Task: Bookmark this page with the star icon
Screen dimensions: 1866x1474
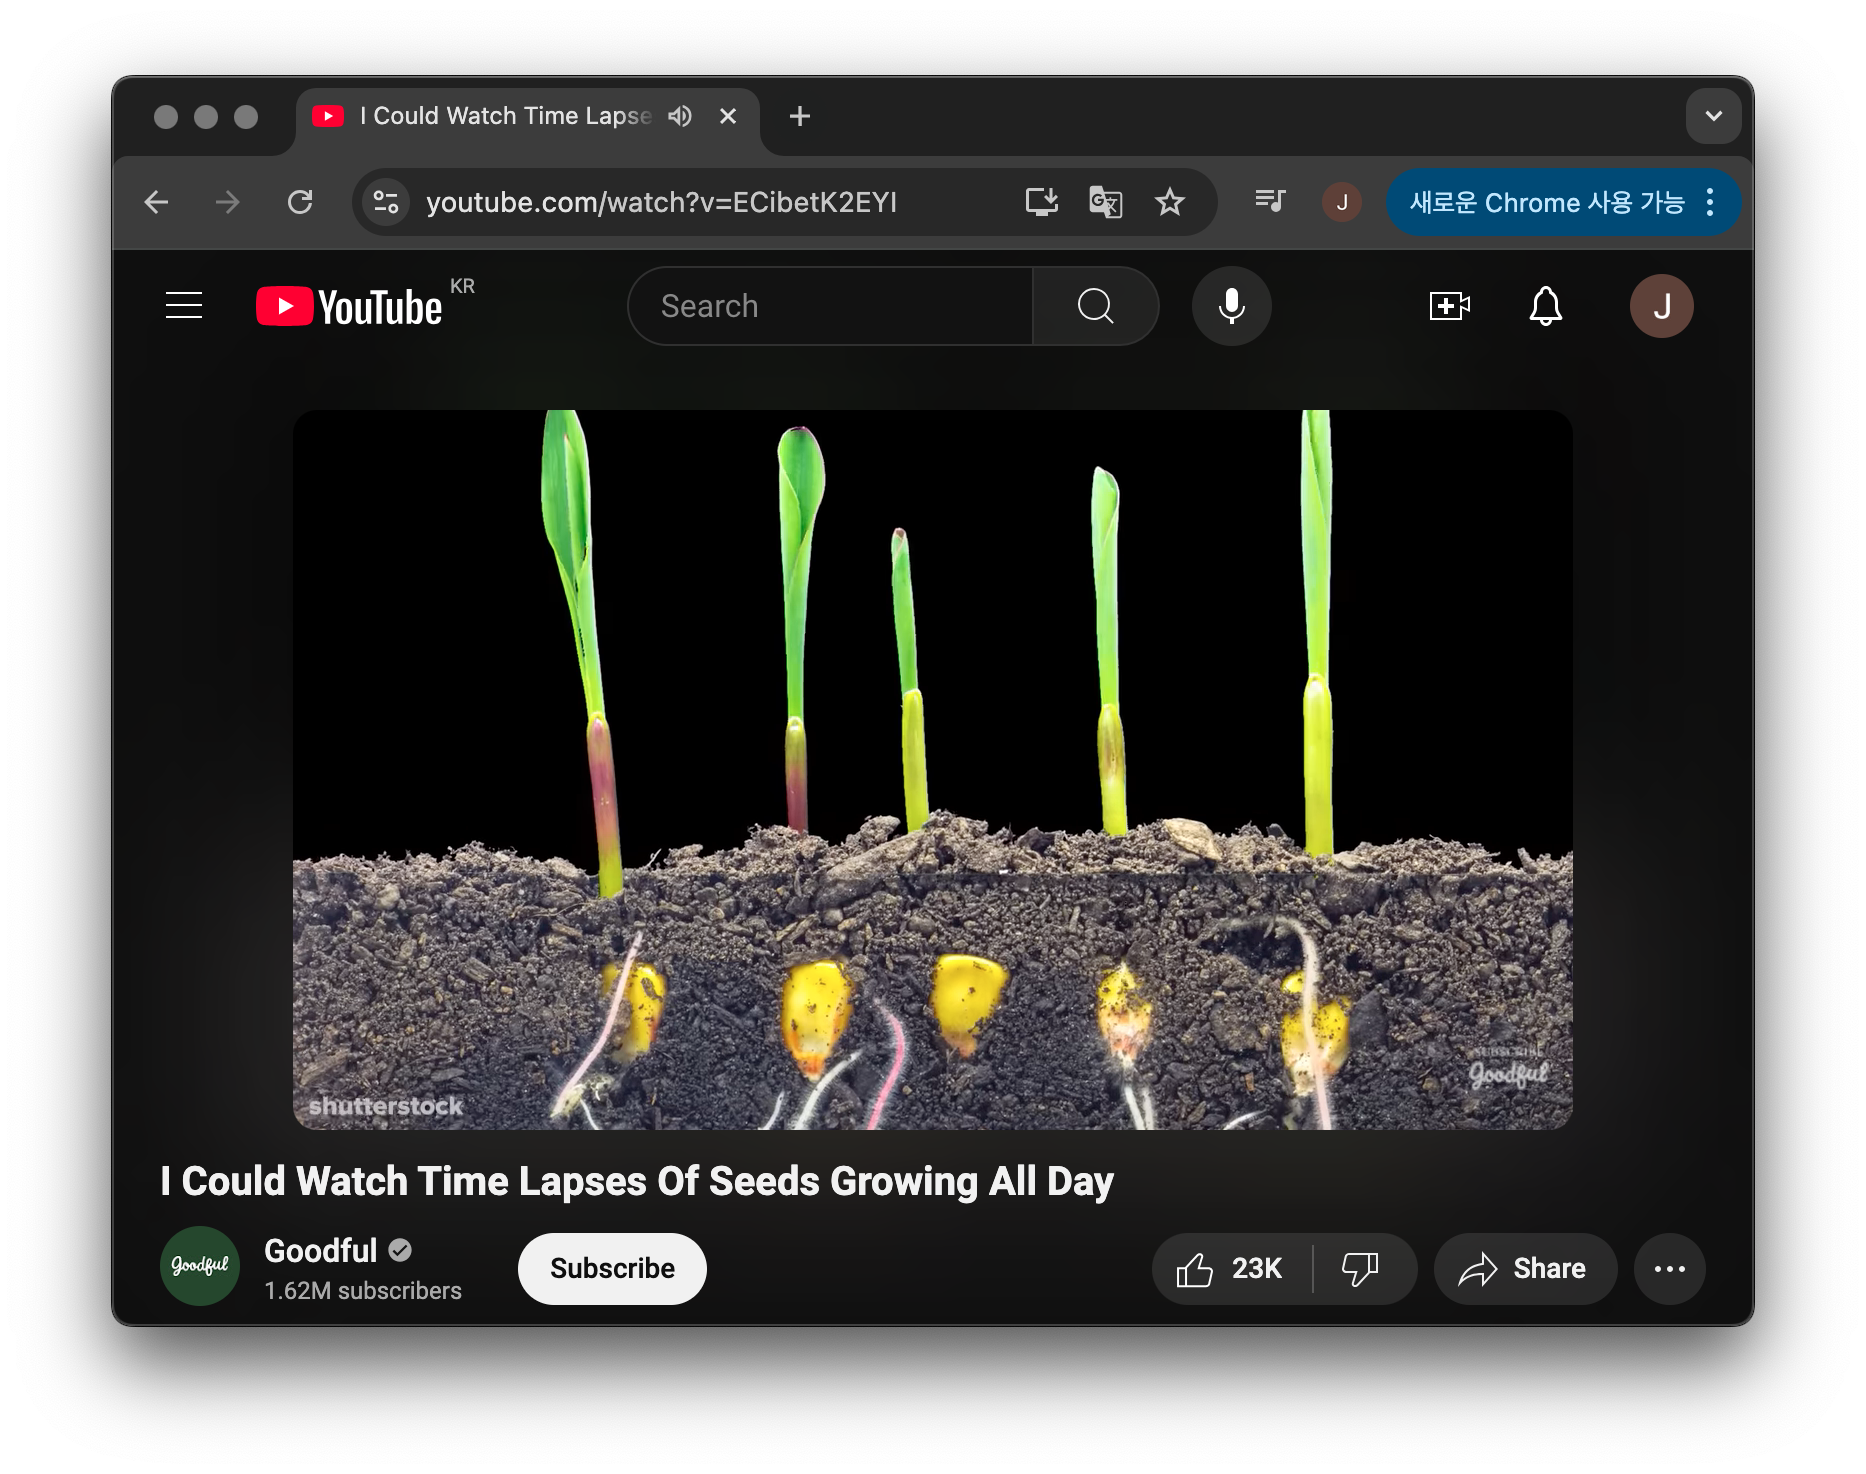Action: (x=1169, y=202)
